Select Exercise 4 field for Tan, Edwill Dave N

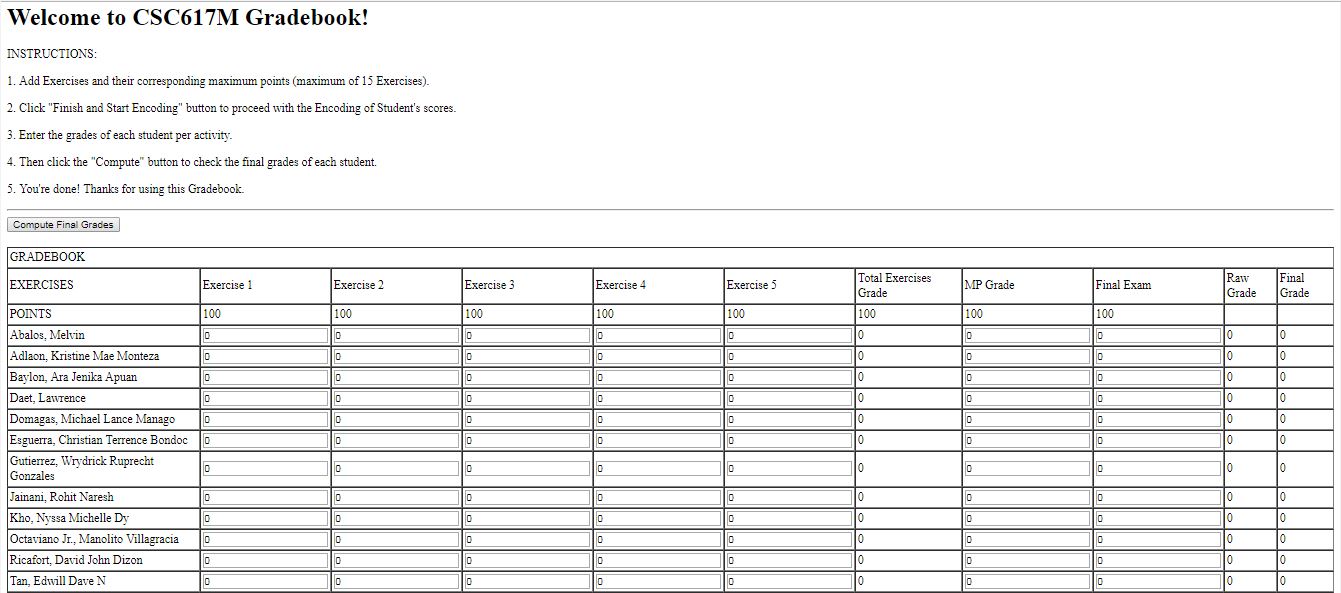(658, 582)
